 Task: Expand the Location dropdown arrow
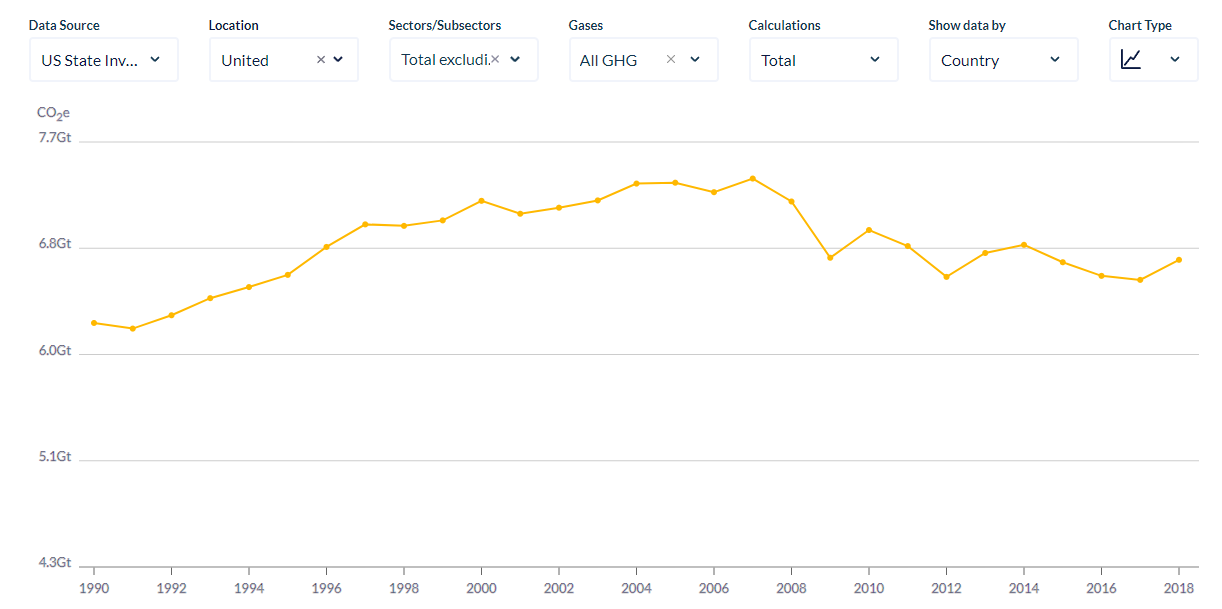pos(338,60)
